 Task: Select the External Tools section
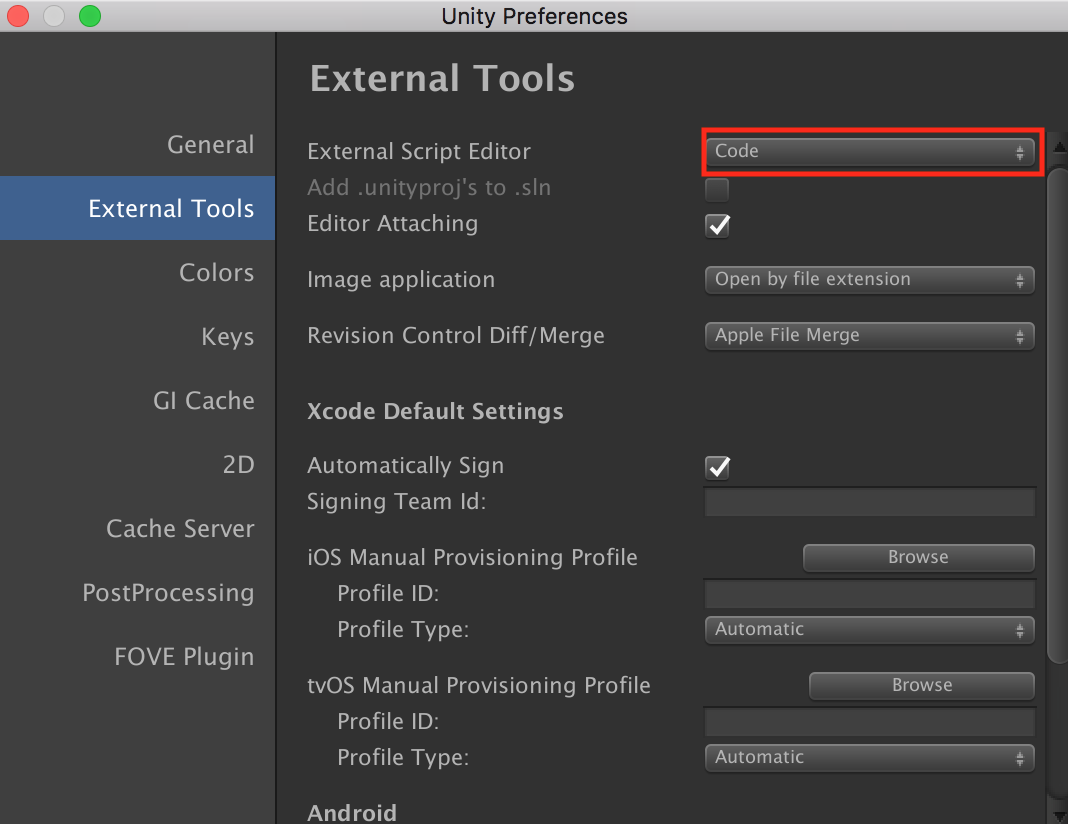171,208
